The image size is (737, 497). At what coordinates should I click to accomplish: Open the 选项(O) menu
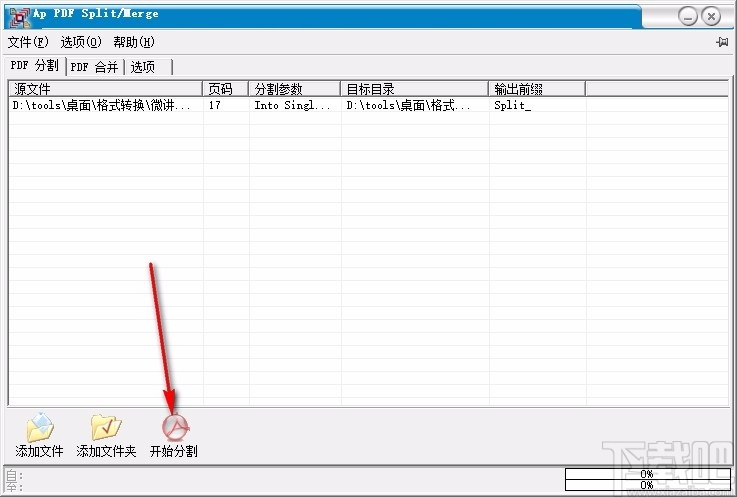[x=81, y=42]
